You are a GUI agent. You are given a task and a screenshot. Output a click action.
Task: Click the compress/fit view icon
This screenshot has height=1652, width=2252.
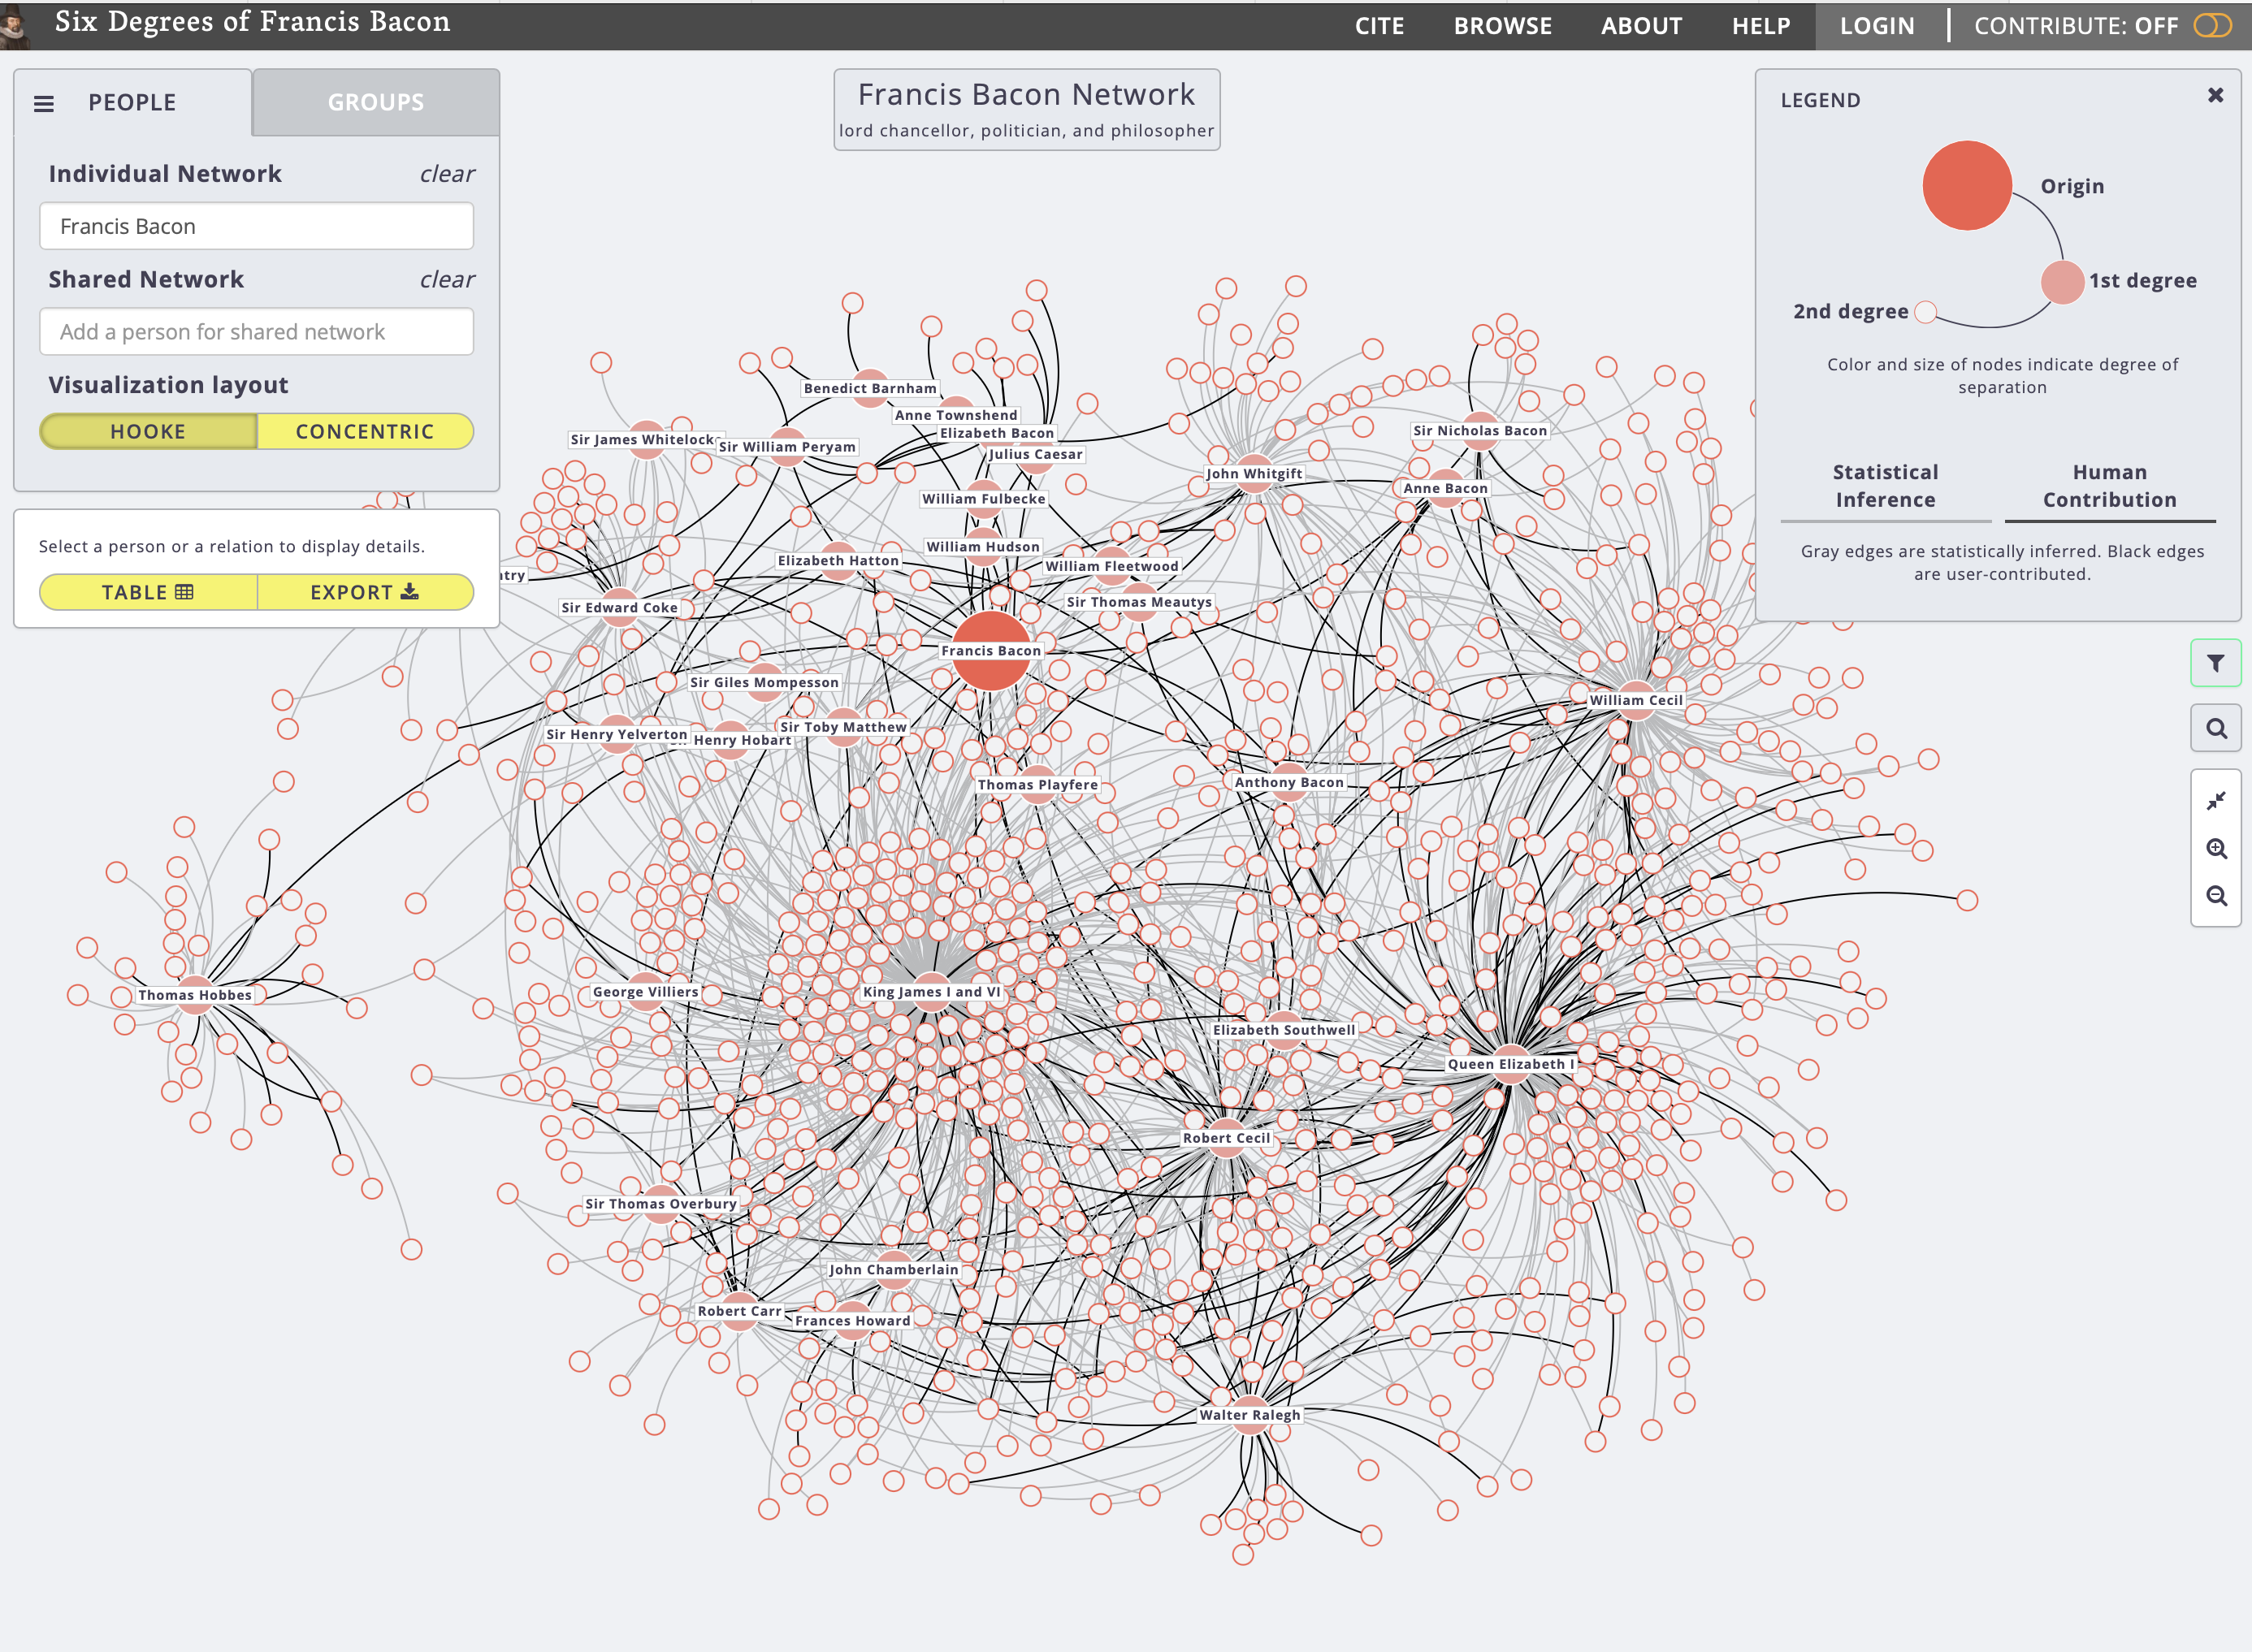[x=2215, y=801]
